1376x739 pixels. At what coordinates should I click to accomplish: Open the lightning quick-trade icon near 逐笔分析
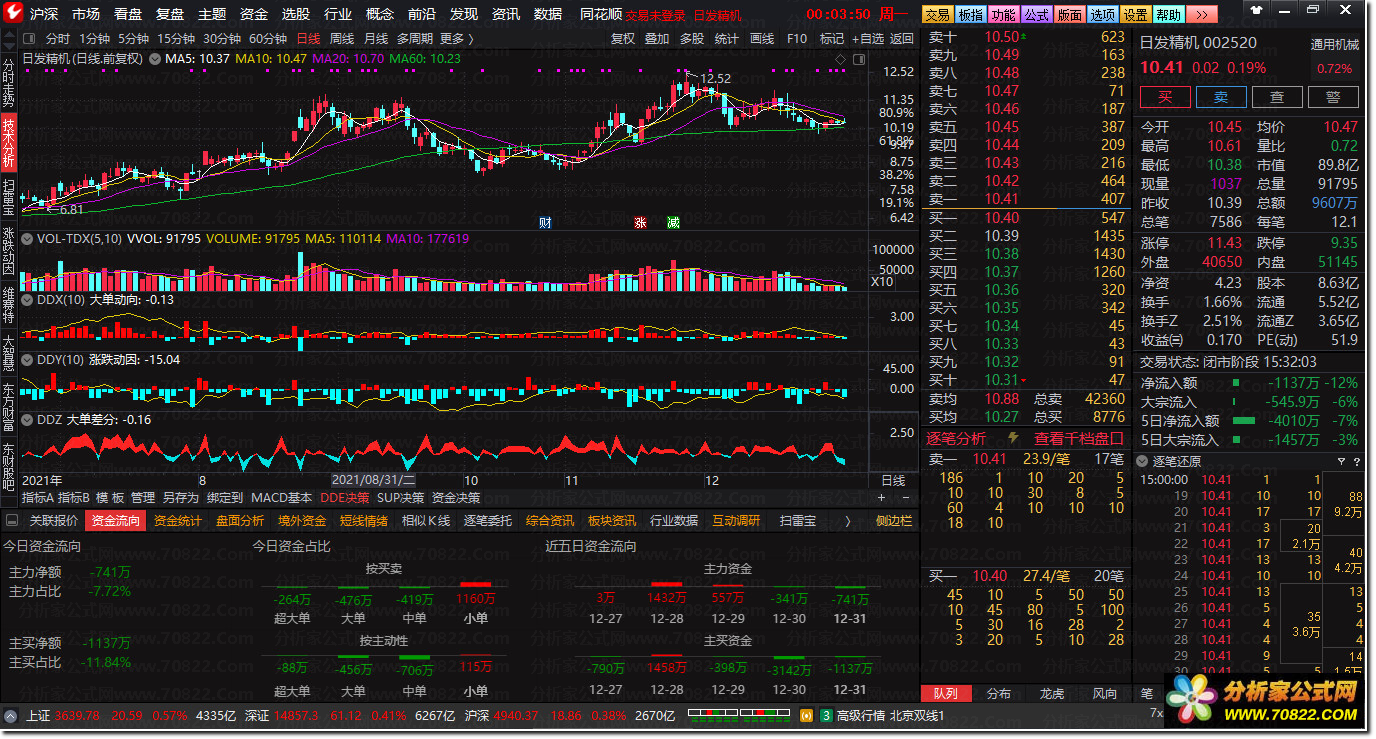pyautogui.click(x=1013, y=438)
